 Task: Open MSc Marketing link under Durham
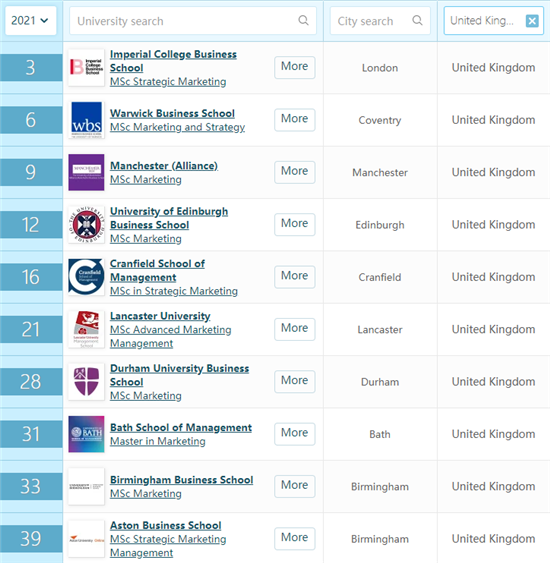pyautogui.click(x=146, y=395)
